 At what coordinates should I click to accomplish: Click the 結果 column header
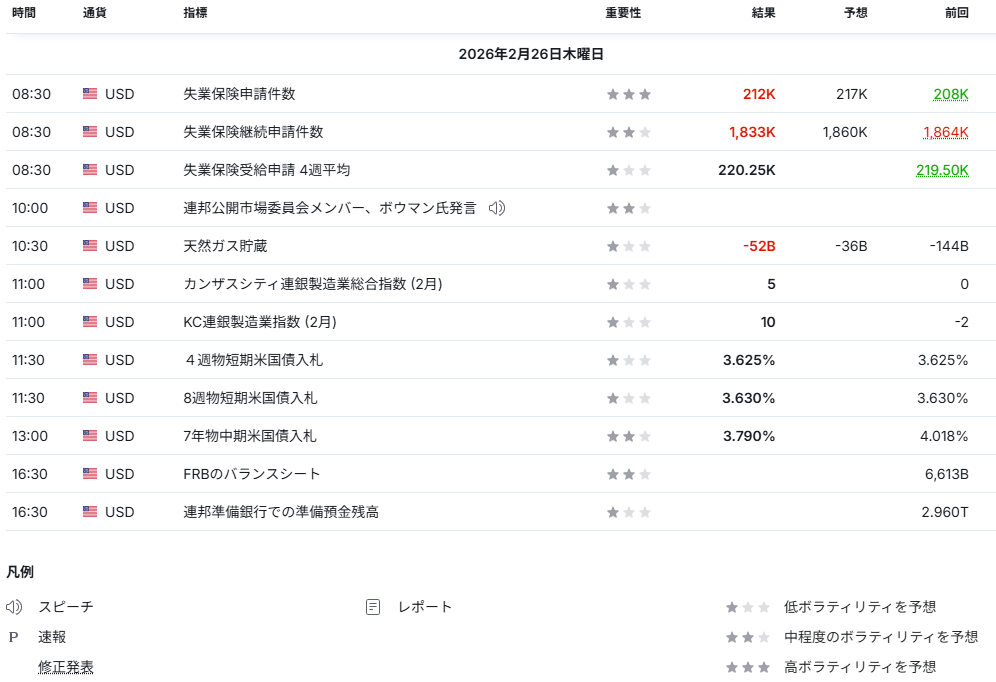(x=763, y=13)
